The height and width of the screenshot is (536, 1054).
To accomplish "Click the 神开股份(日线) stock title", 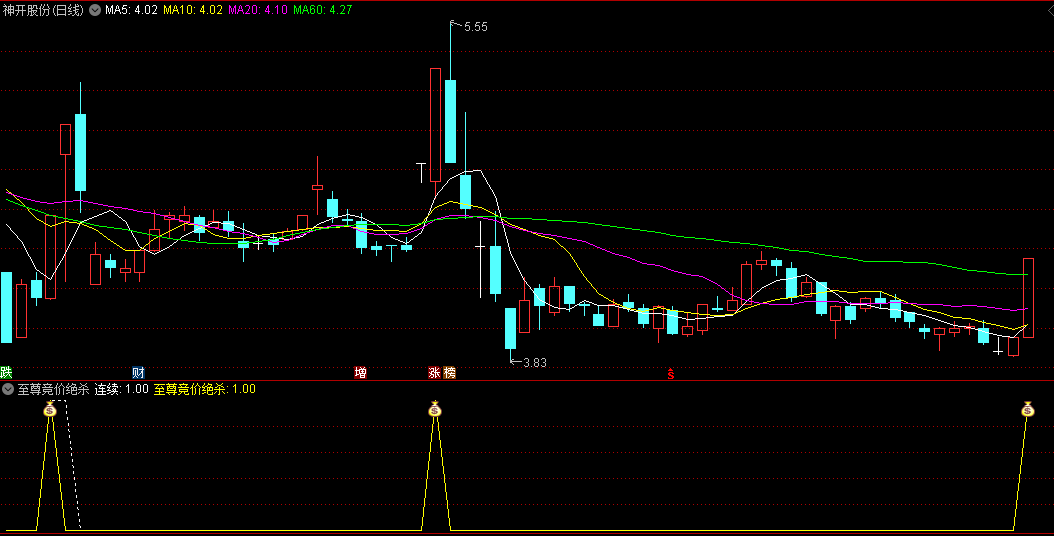I will coord(43,10).
